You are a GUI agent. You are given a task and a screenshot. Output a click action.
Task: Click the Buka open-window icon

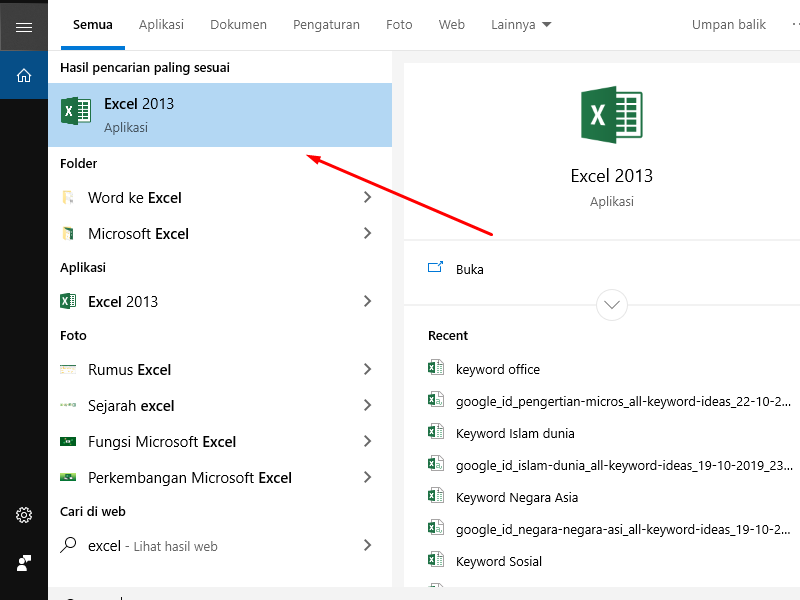[435, 267]
